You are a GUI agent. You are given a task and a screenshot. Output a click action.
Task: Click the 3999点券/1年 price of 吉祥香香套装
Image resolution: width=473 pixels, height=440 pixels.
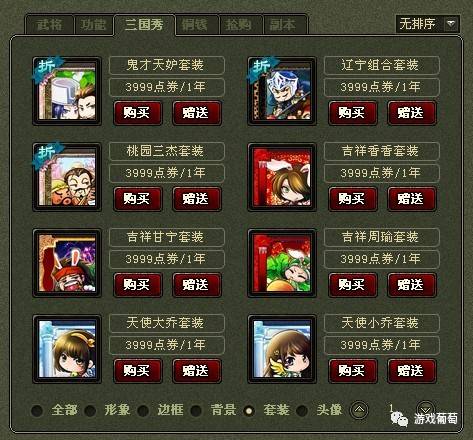[381, 173]
